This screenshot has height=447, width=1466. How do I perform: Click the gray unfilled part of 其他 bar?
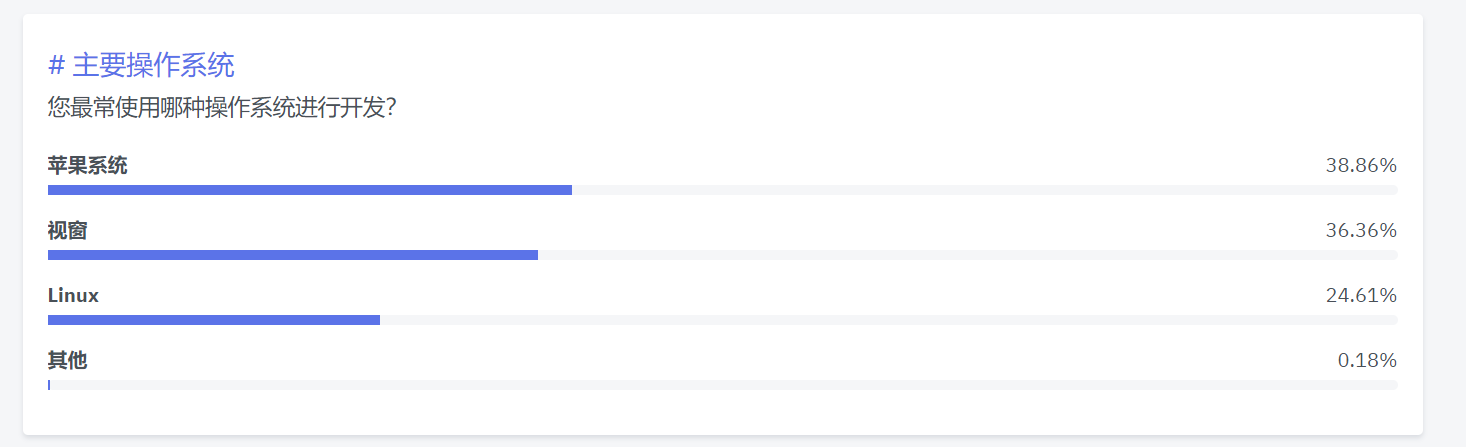pos(724,385)
